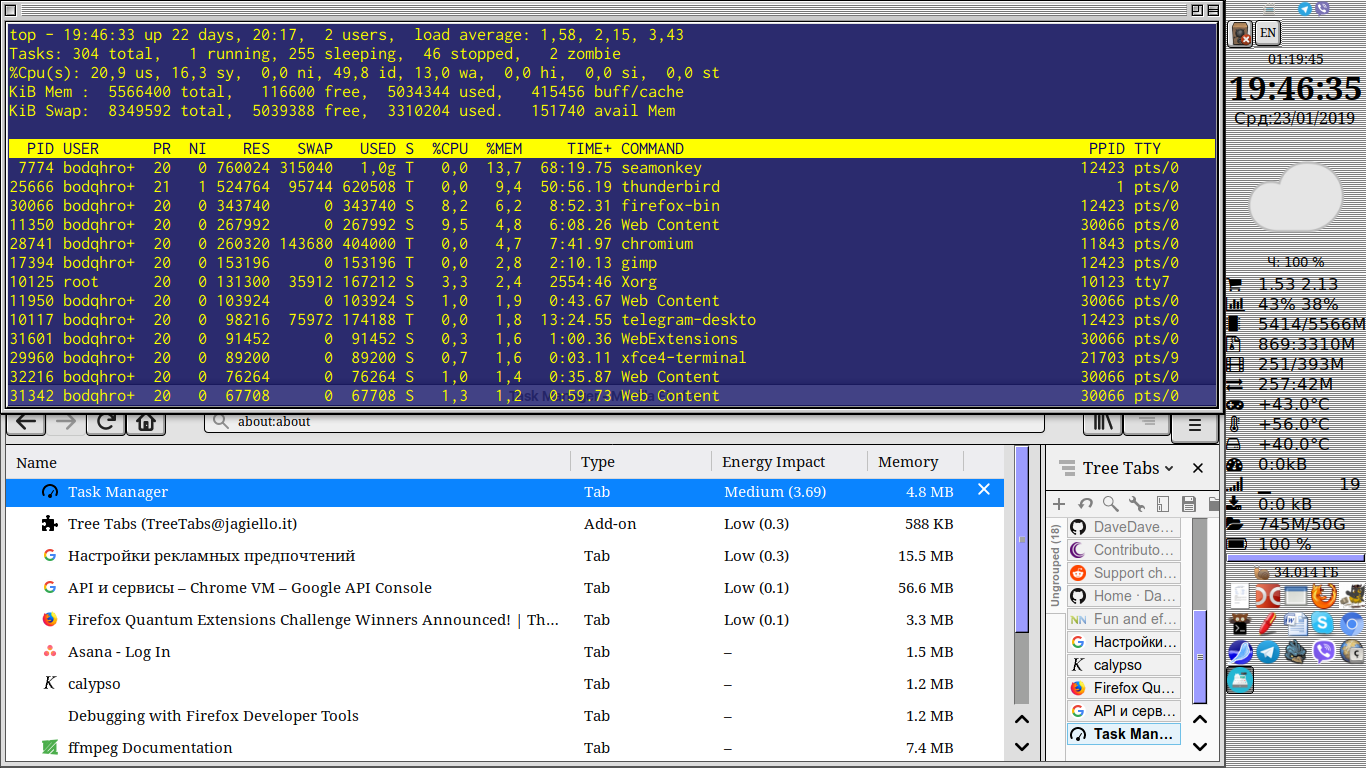The height and width of the screenshot is (768, 1366).
Task: Click the muted speaker icon in panel
Action: pos(1240,33)
